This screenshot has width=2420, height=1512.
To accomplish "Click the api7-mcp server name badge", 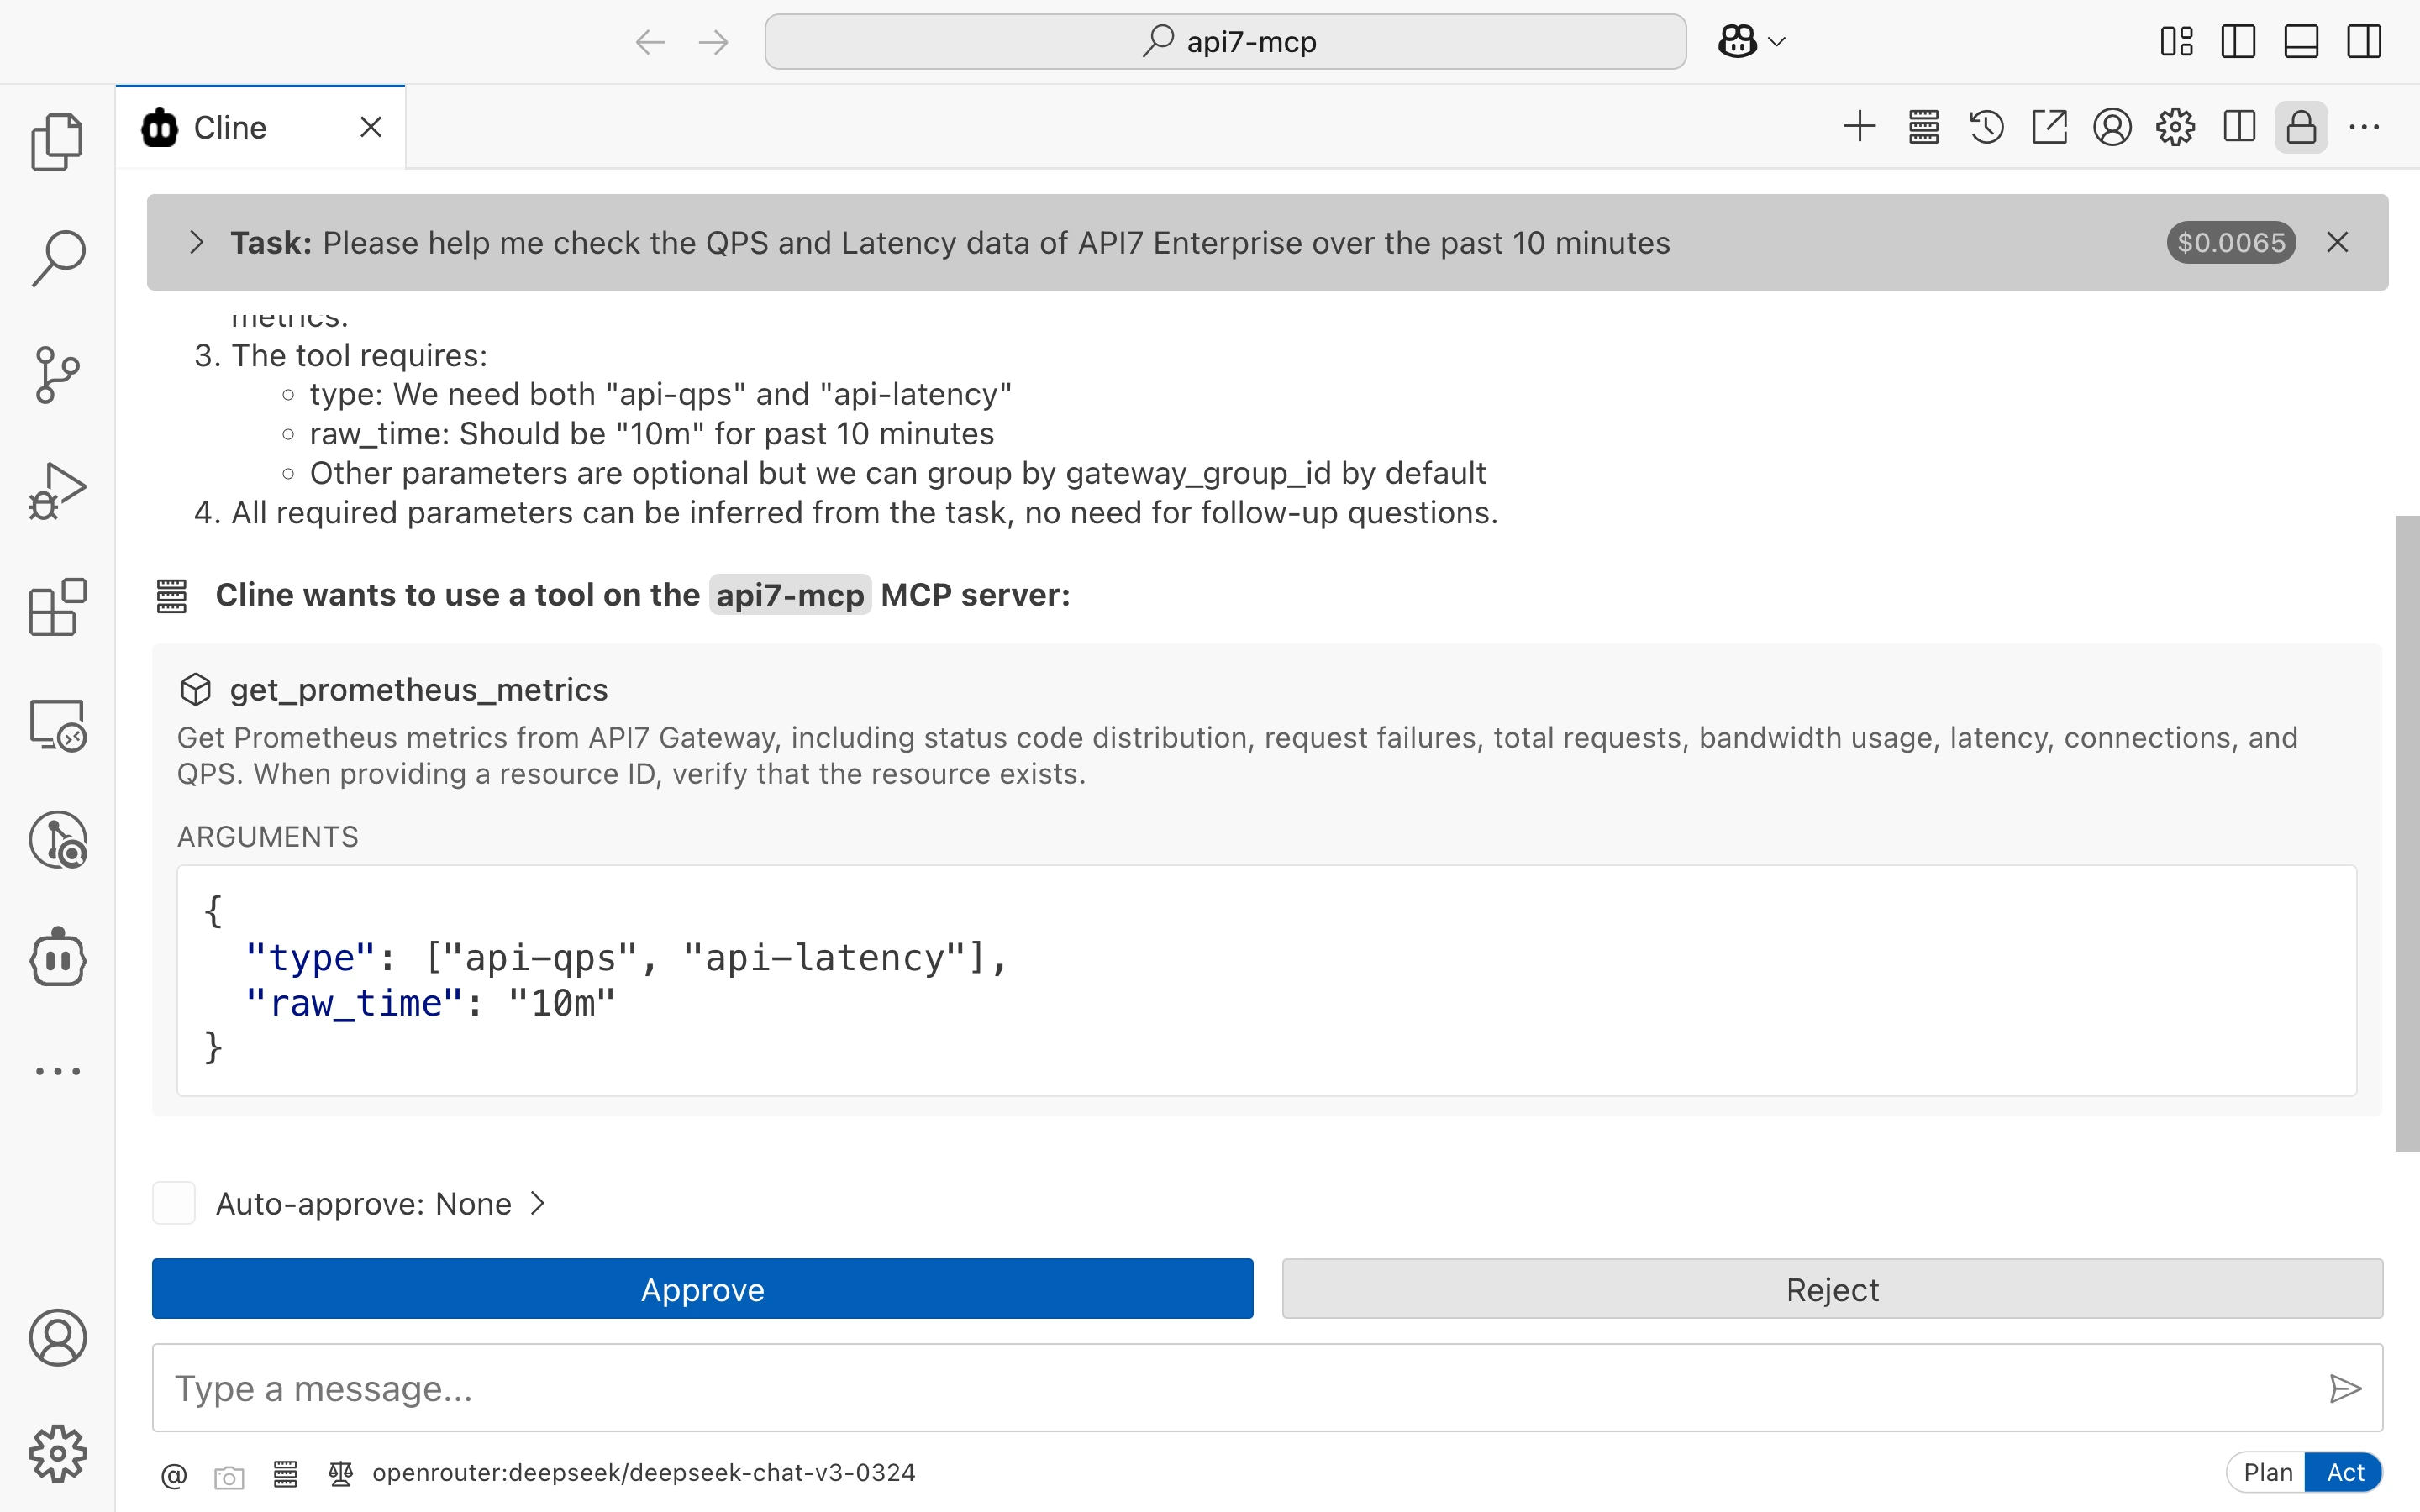I will coord(790,595).
